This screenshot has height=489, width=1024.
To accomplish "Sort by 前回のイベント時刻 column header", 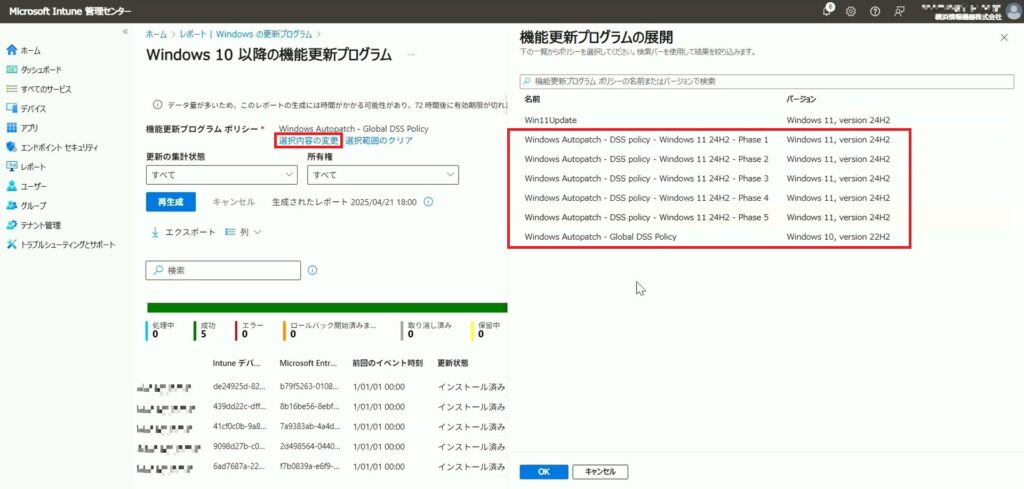I will click(x=387, y=363).
